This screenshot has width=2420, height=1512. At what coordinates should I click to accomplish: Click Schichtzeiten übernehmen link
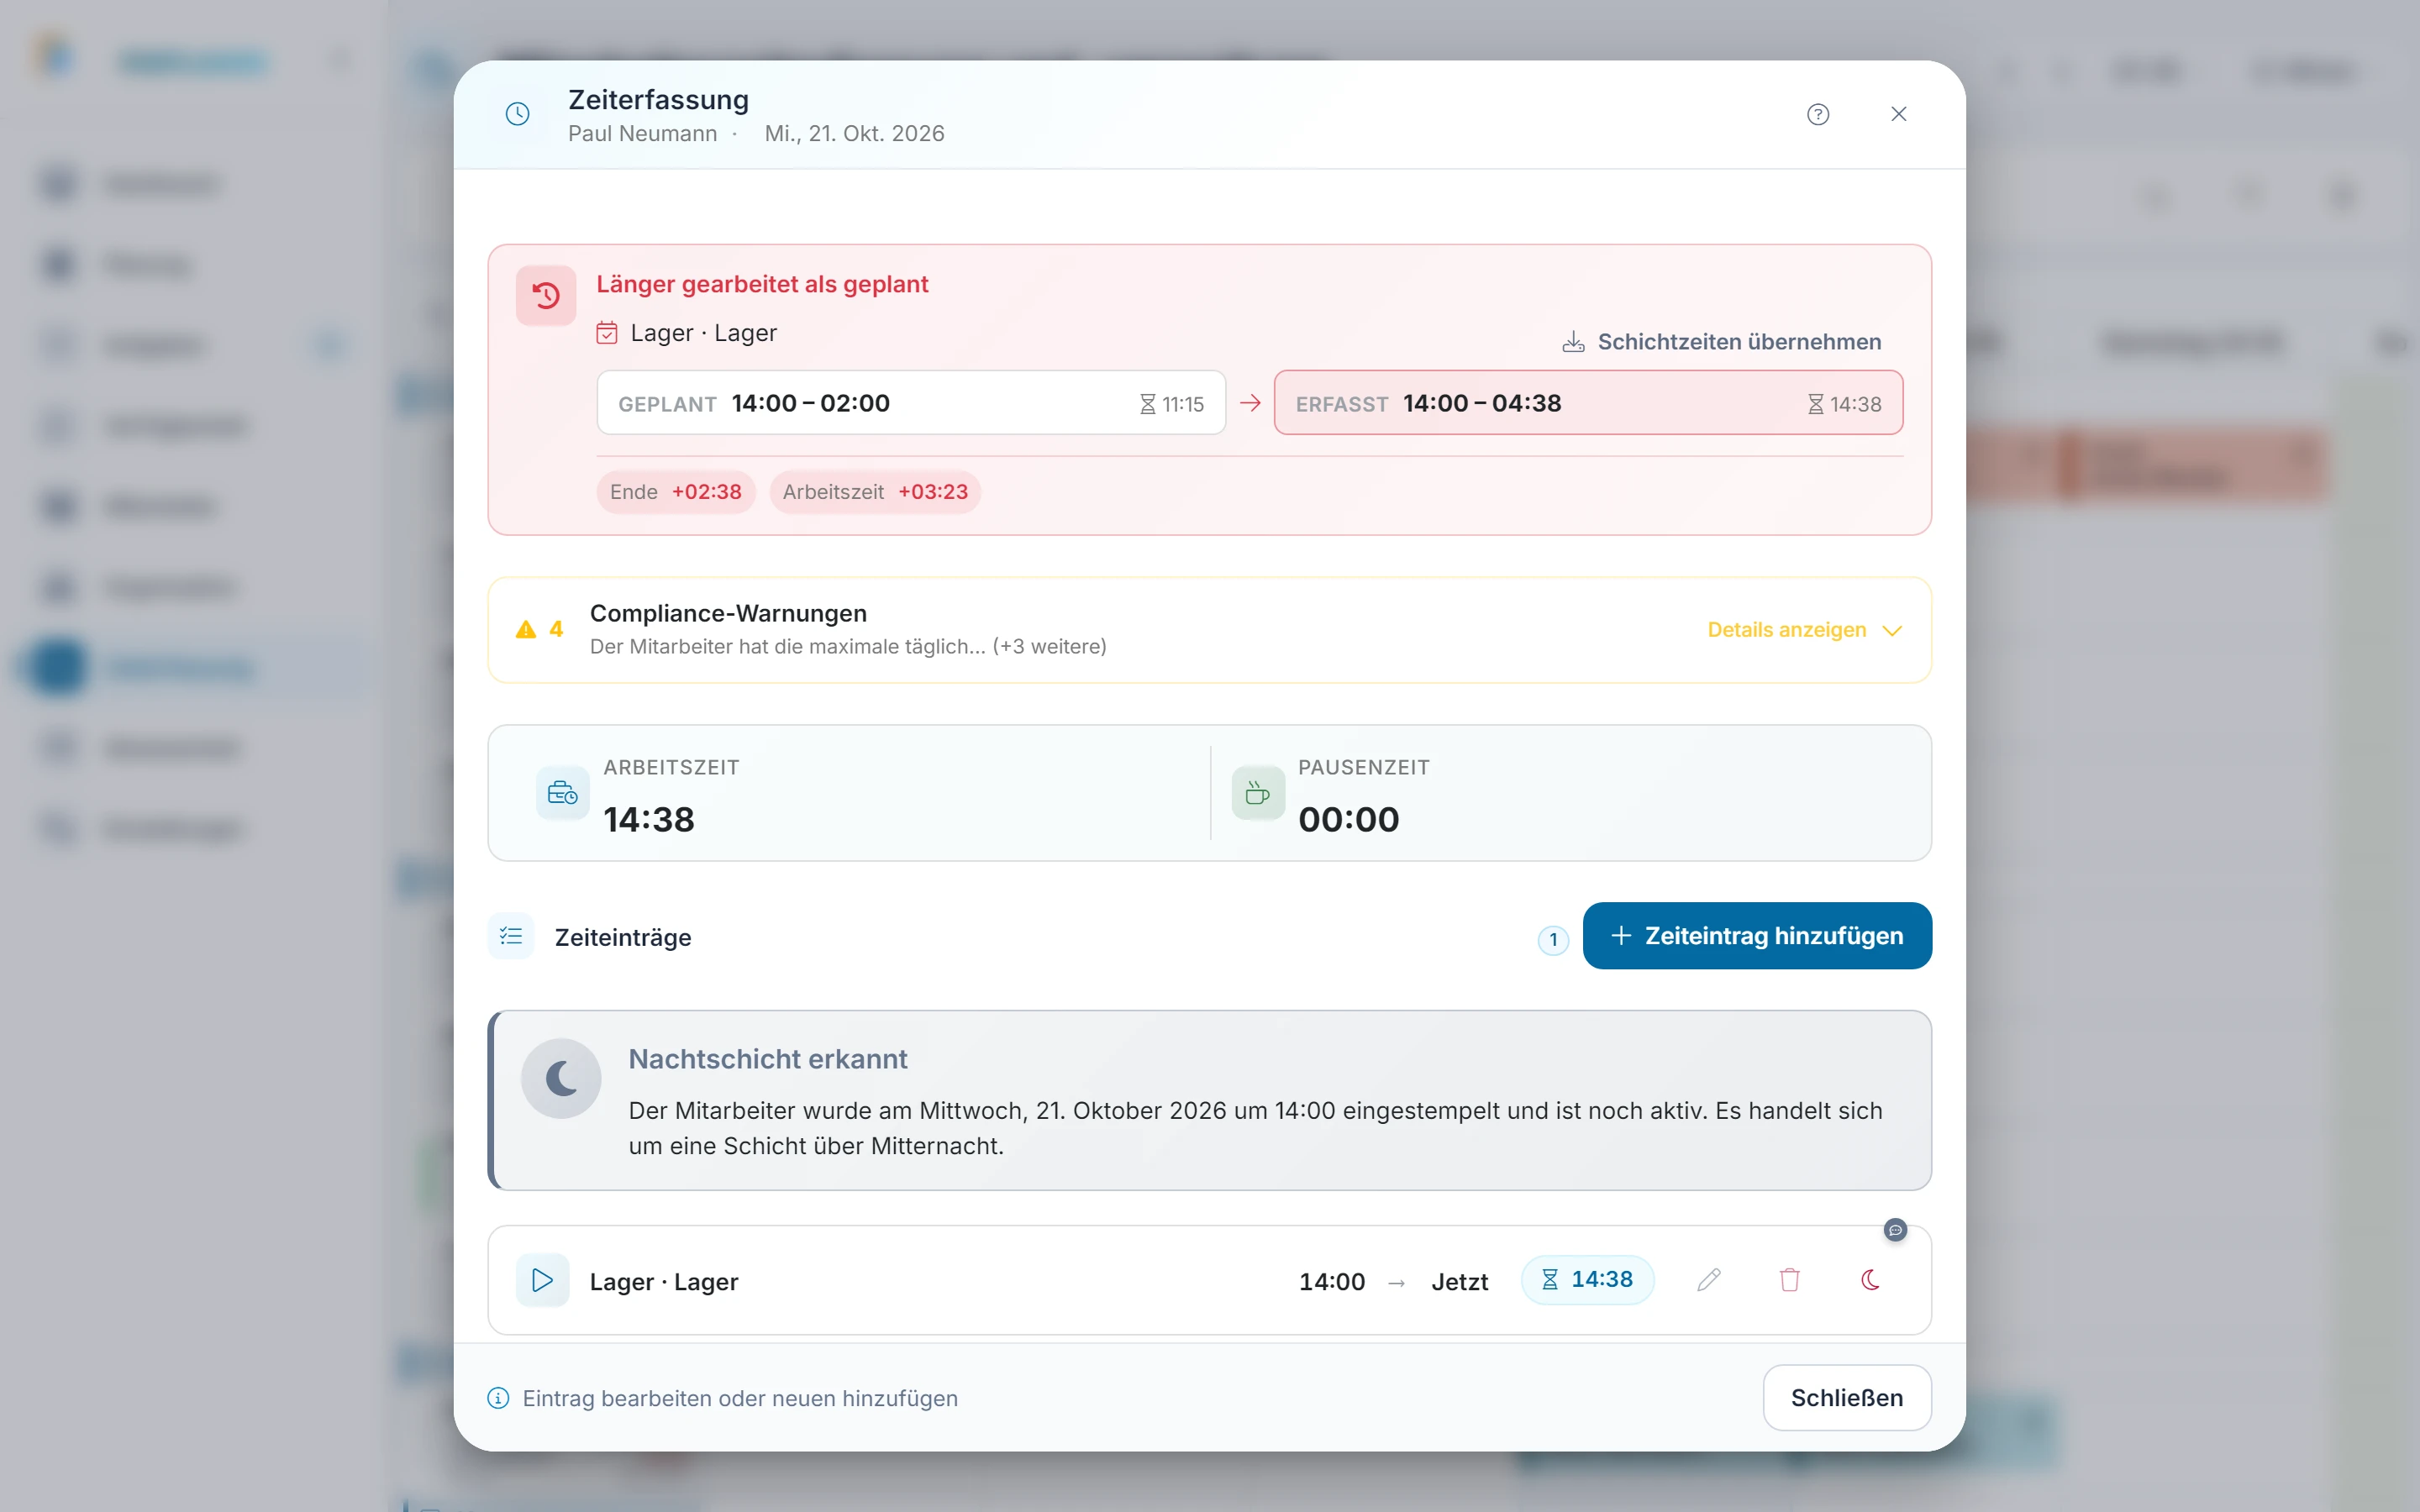point(1721,342)
